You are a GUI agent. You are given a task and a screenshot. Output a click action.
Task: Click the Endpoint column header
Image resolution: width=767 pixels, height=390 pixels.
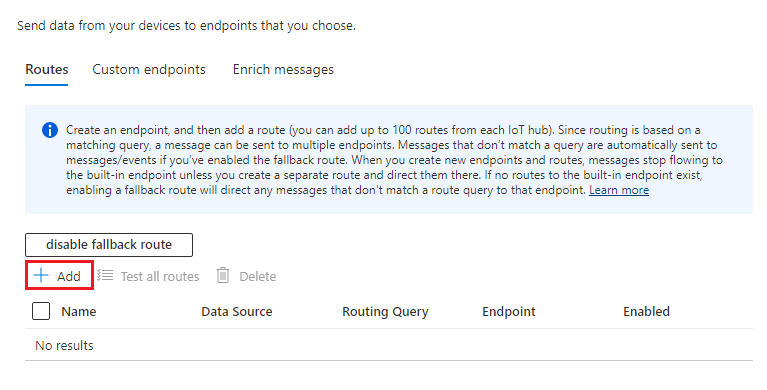point(509,312)
